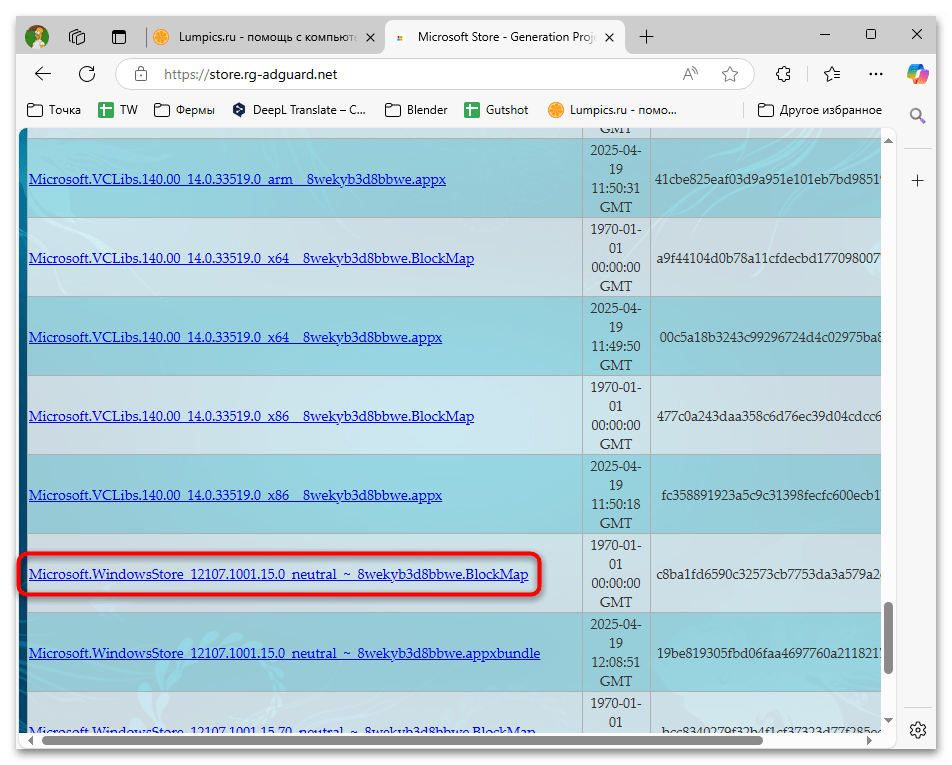Click the date cell 2025-04-19 11:50:18 GMT
Viewport: 952px width, 765px height.
[616, 494]
